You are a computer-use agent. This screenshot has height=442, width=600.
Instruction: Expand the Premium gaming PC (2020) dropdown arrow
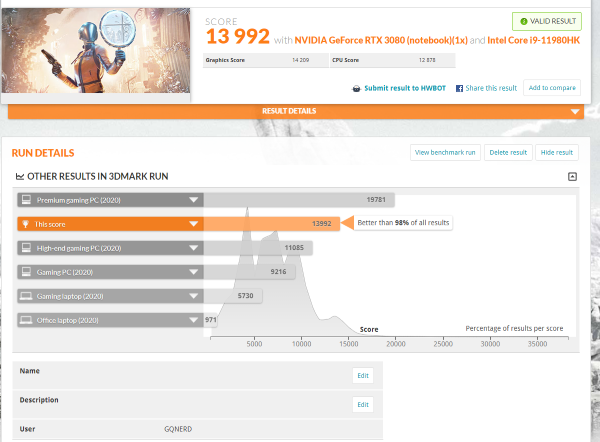point(194,200)
